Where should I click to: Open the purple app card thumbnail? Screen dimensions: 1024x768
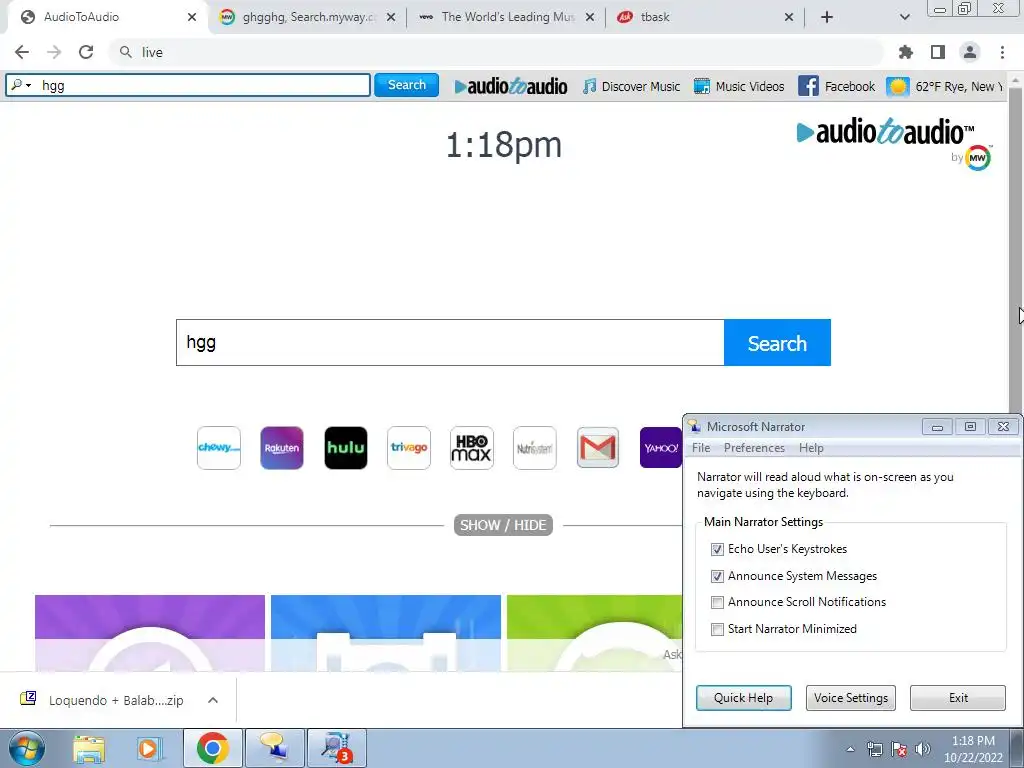150,633
